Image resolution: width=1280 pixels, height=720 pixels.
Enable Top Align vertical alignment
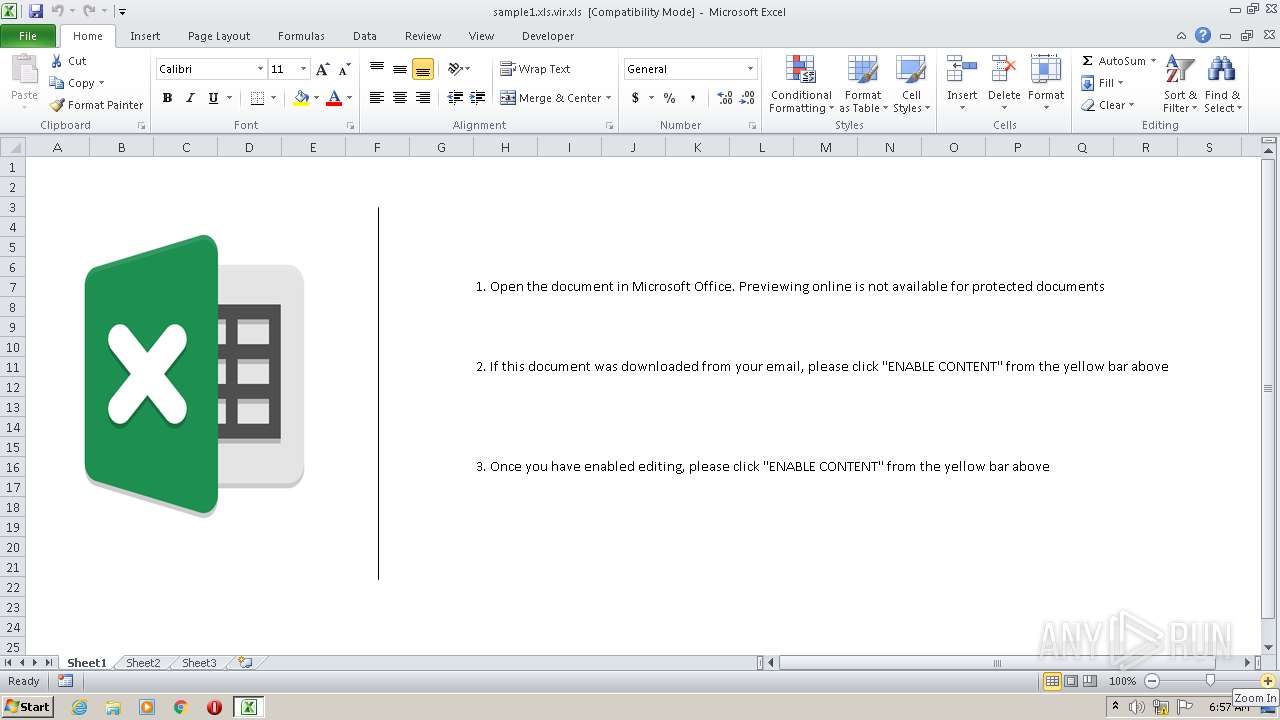point(377,69)
